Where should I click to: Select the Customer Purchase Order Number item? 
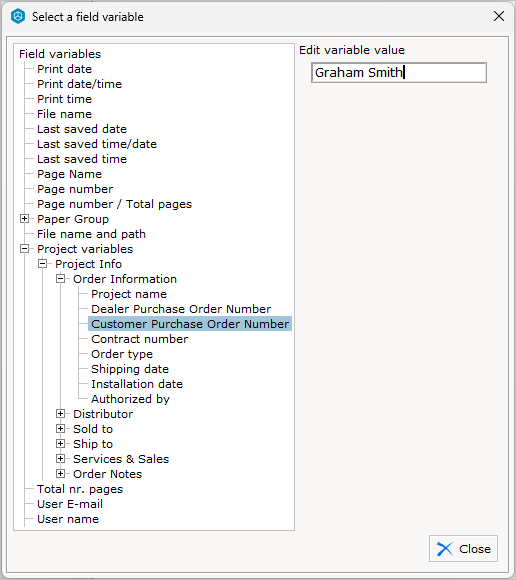[x=190, y=324]
